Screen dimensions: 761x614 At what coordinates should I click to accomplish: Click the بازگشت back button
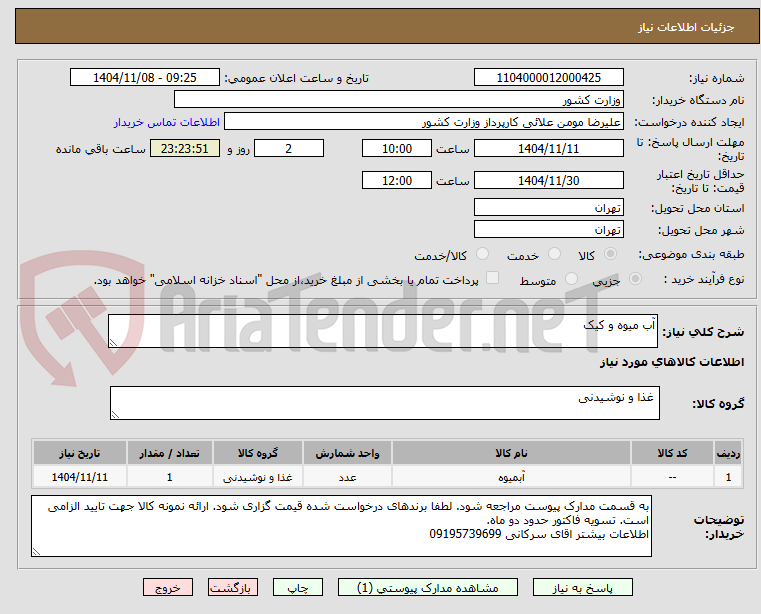pos(232,588)
